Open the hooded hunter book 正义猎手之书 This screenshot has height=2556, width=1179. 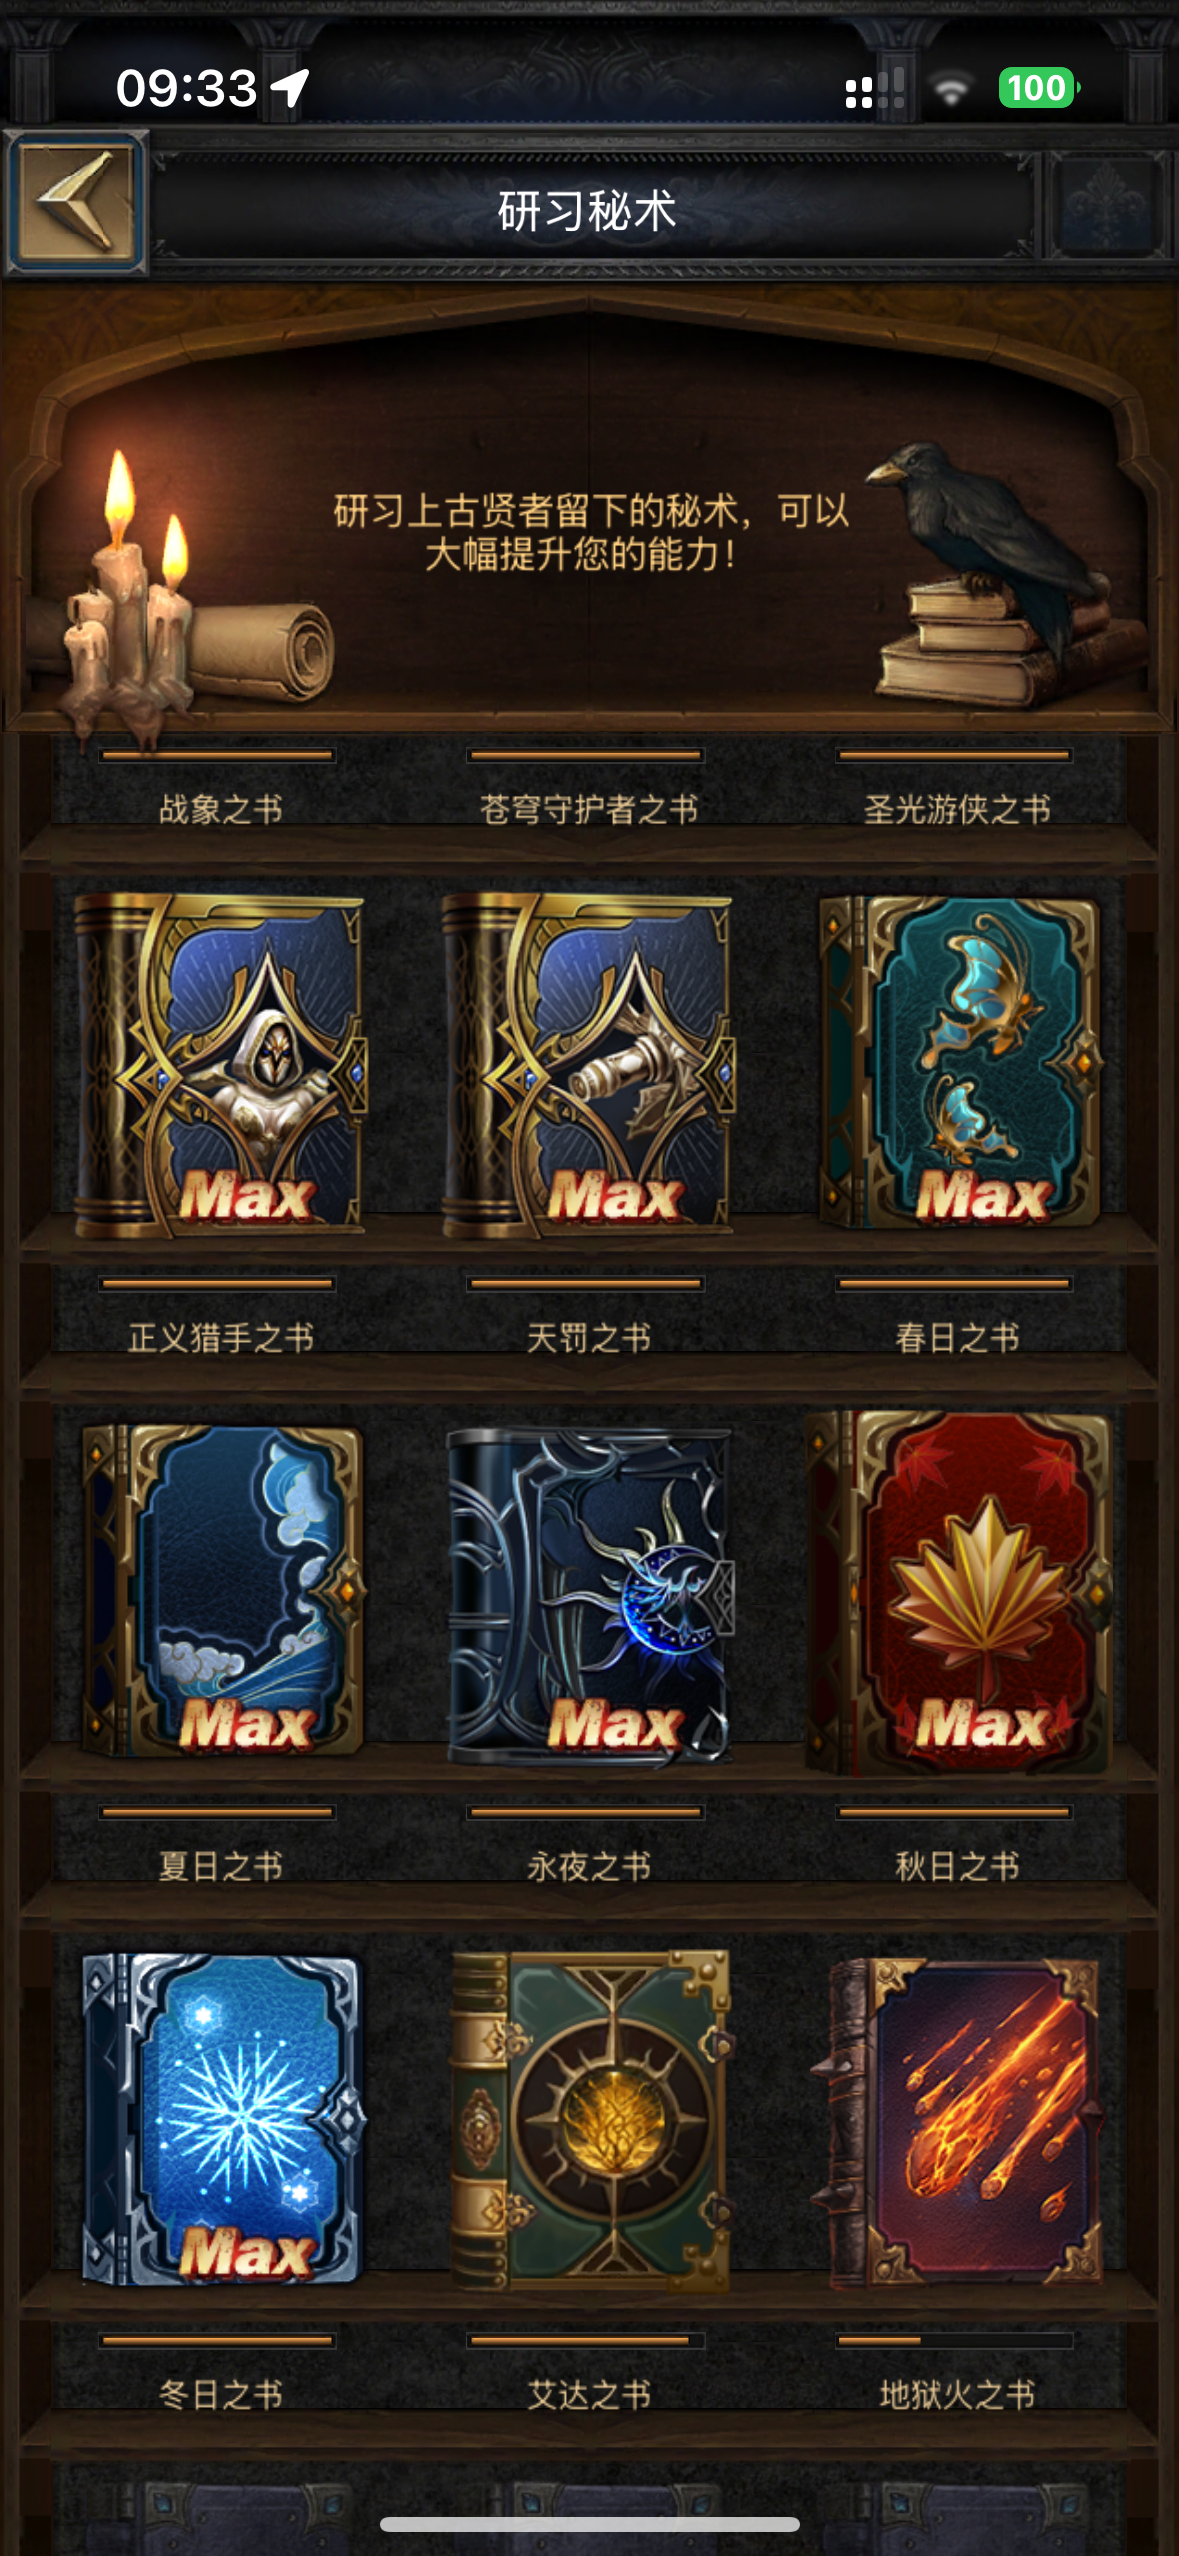220,1066
